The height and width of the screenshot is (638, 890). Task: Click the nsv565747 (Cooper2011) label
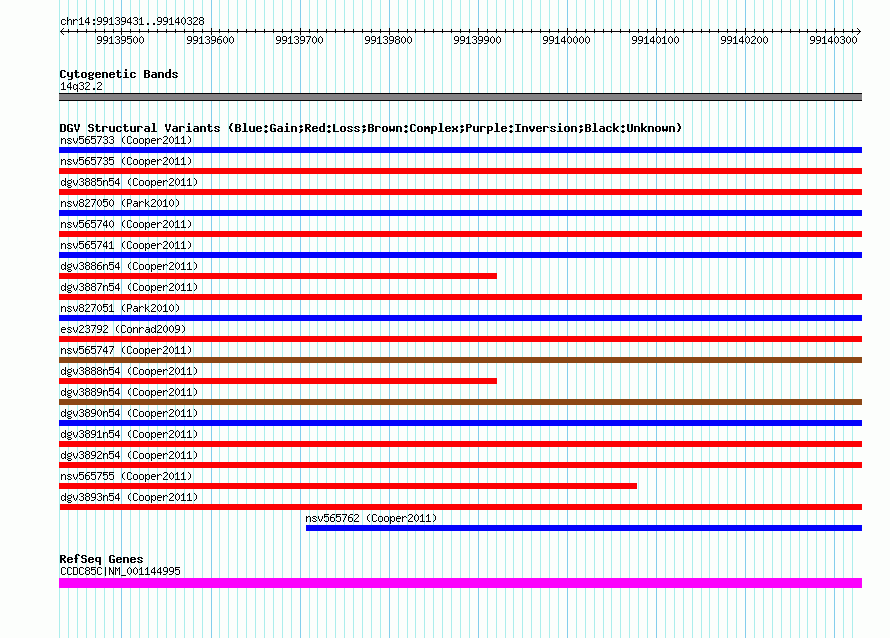126,350
